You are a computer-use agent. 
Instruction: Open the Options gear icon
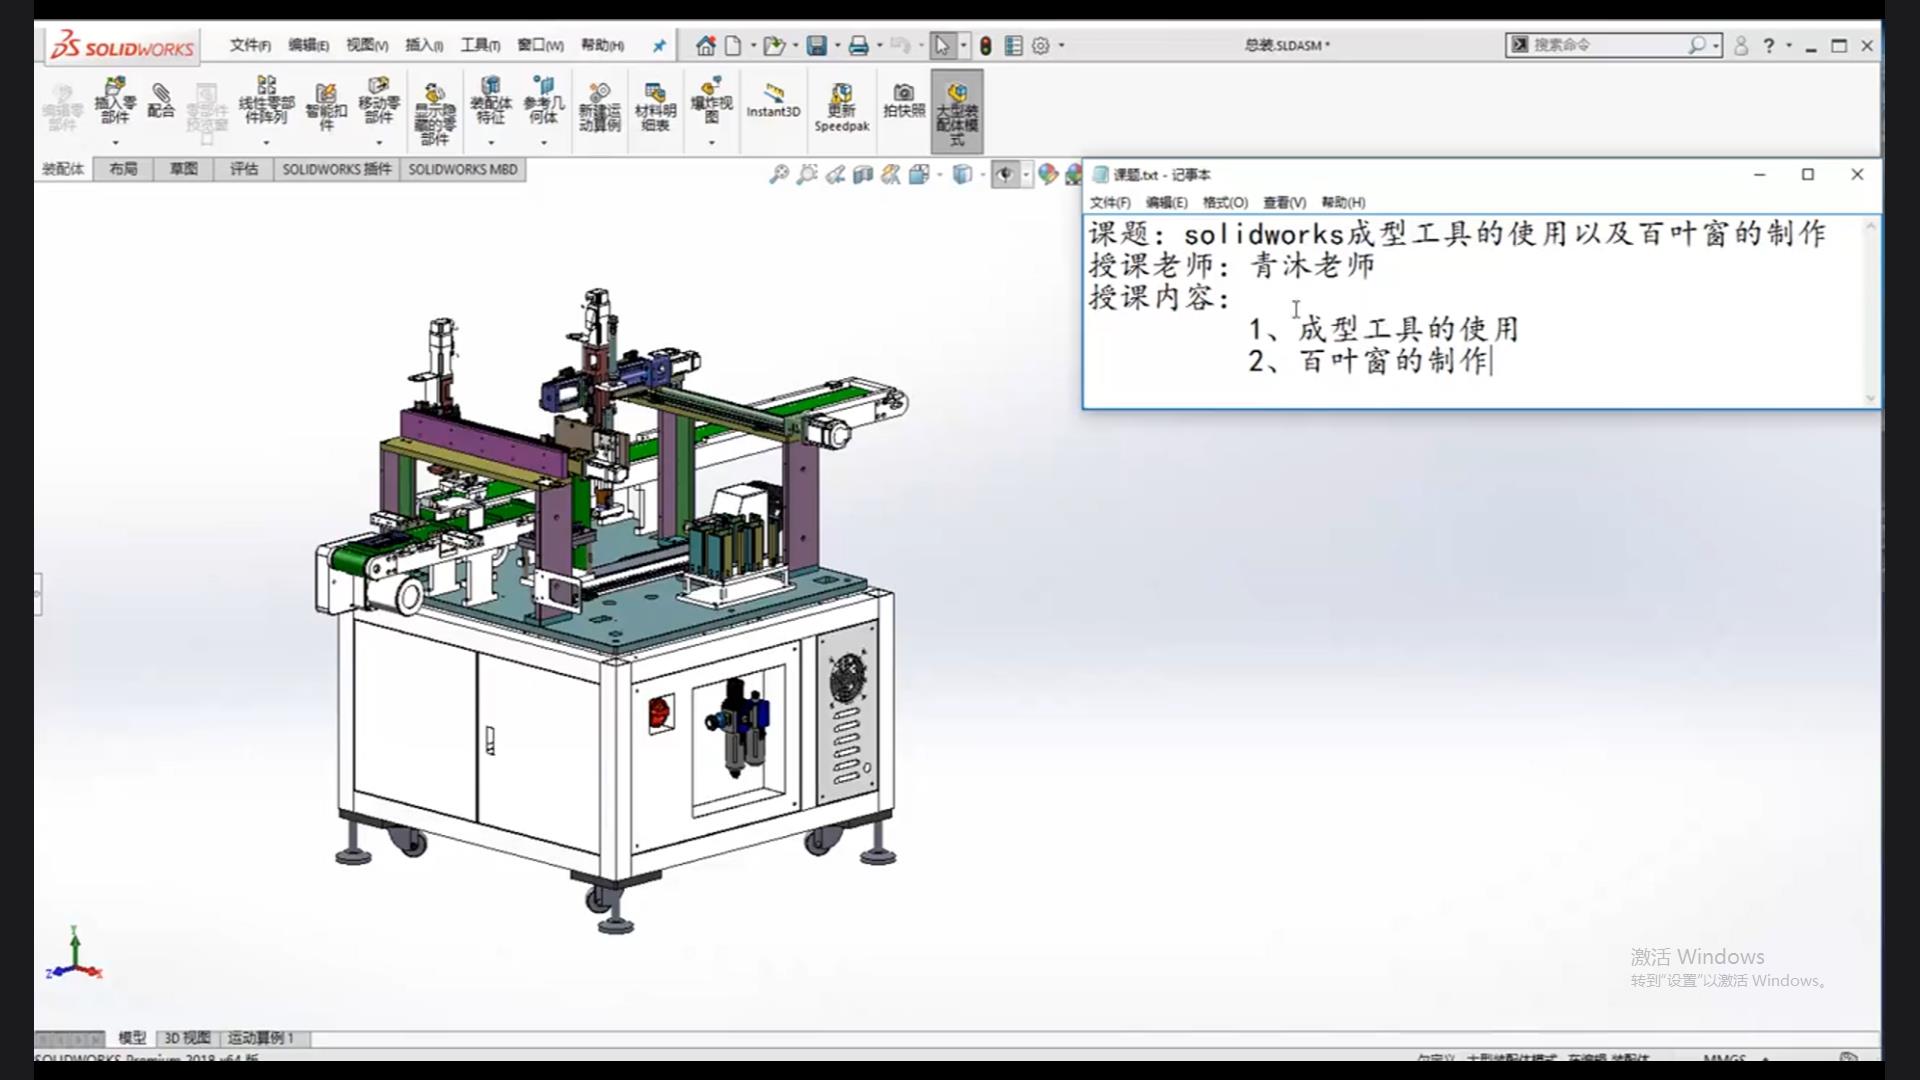(1041, 45)
